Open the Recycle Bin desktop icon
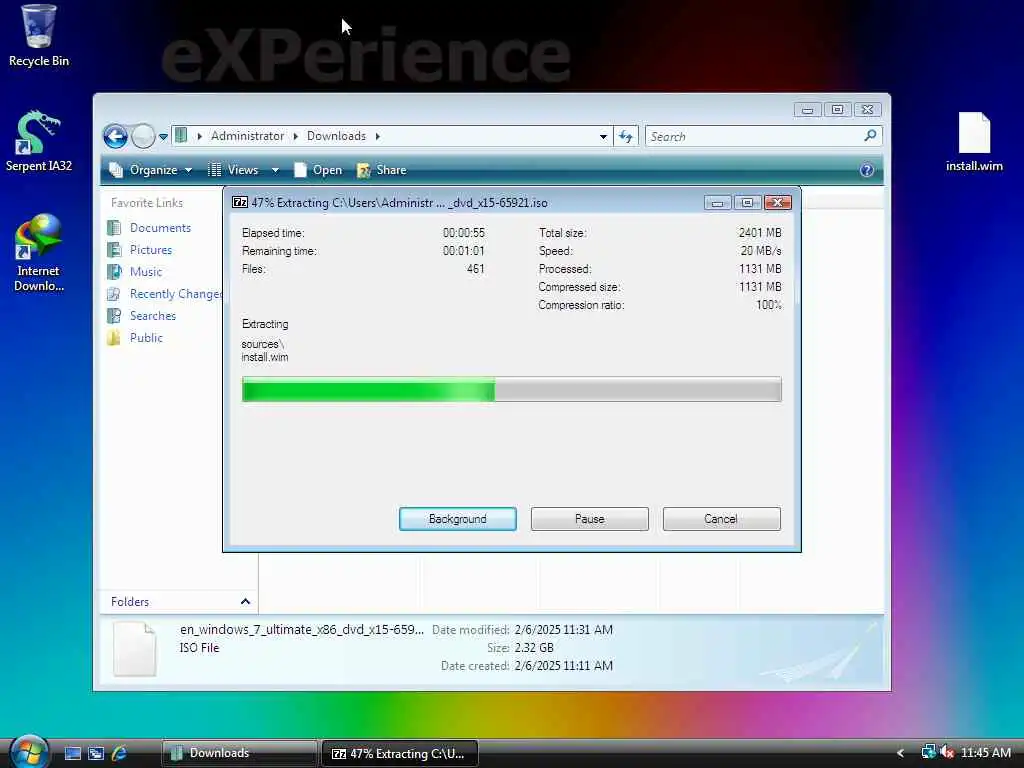 click(x=38, y=36)
